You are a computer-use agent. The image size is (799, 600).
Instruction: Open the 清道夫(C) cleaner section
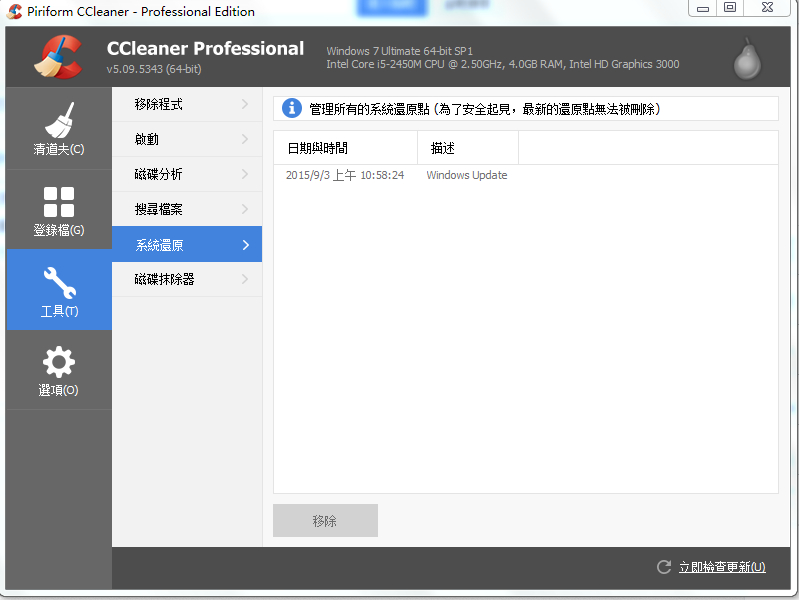(59, 128)
